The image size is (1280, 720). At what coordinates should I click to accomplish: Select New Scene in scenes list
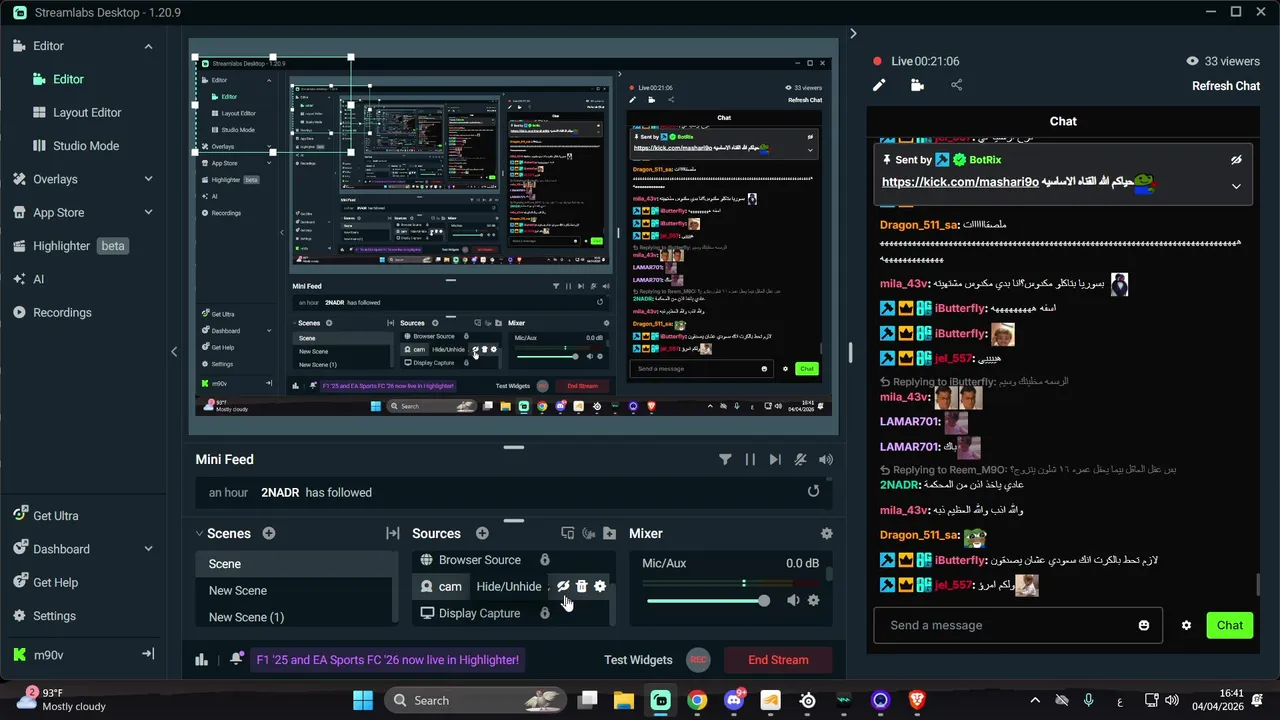tap(294, 590)
